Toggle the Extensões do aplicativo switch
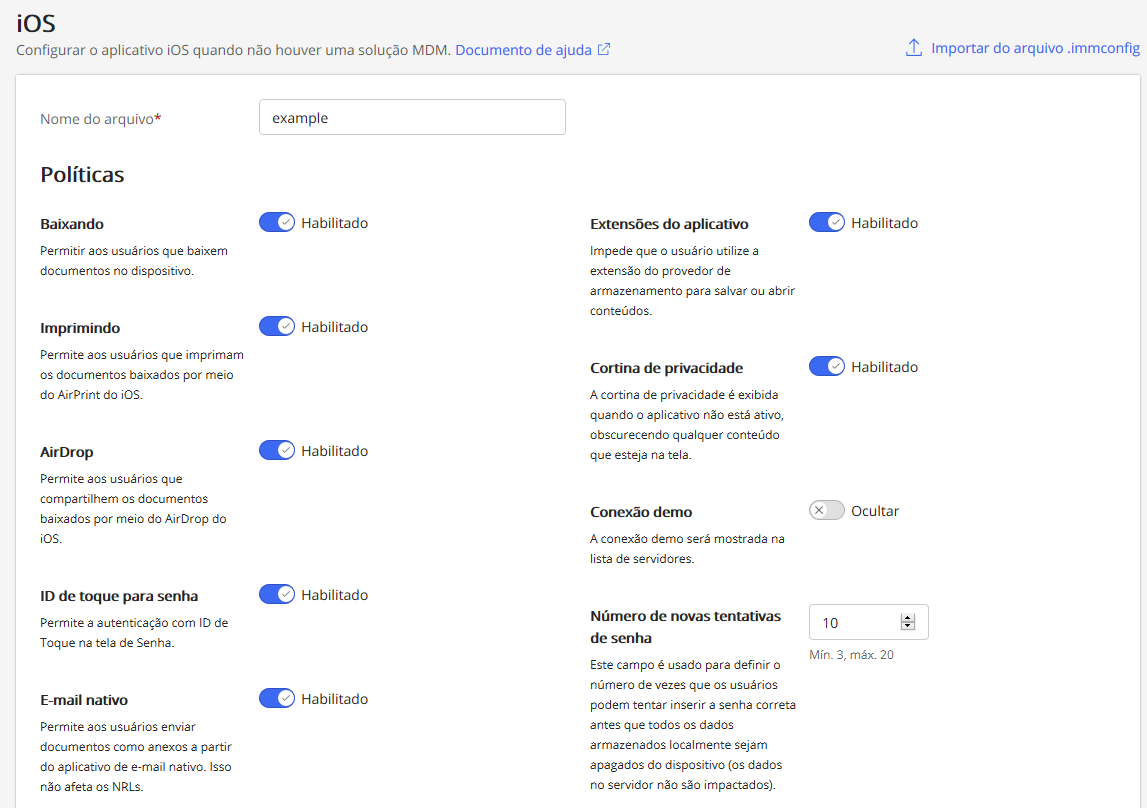The height and width of the screenshot is (808, 1147). point(827,223)
